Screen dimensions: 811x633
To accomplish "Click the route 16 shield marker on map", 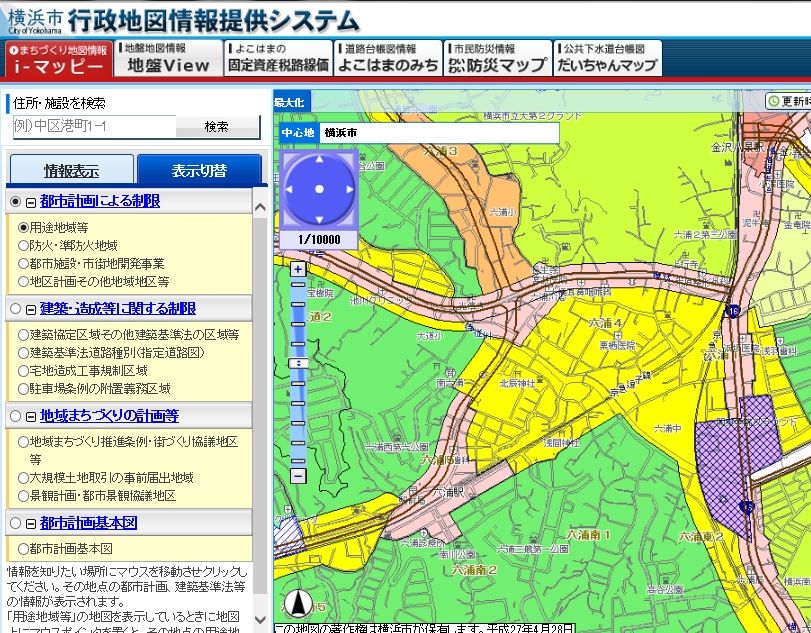I will click(x=732, y=311).
